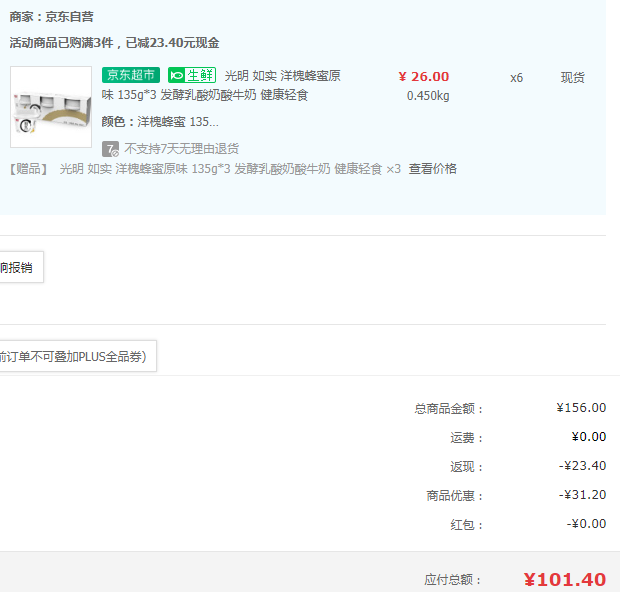This screenshot has width=620, height=592.
Task: Open the yogurt product thumbnail image
Action: 51,107
